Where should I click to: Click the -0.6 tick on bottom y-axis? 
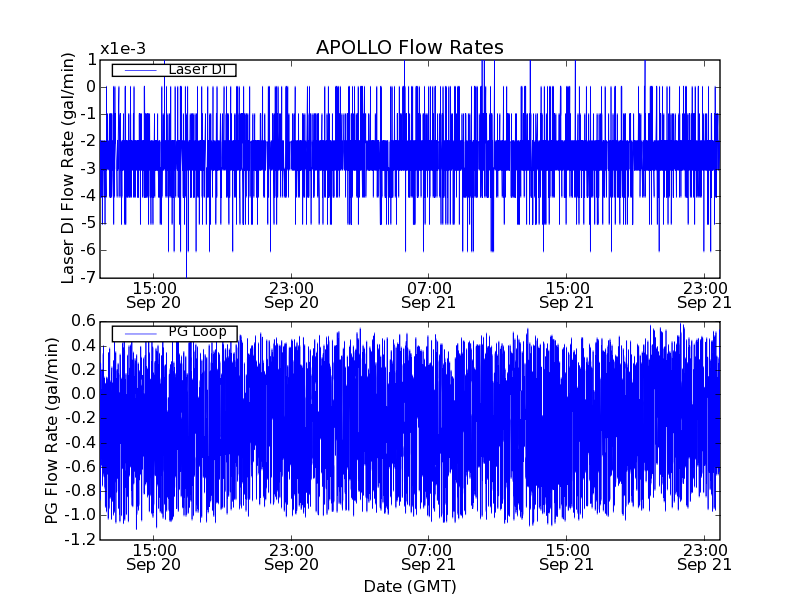[82, 466]
